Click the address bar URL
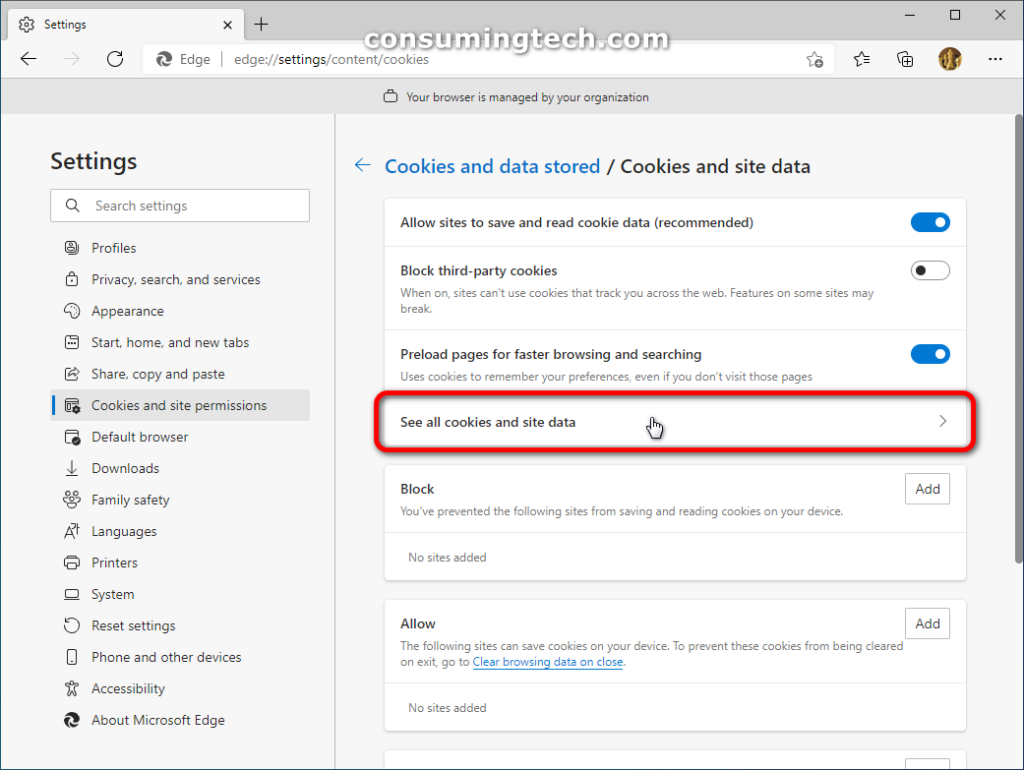This screenshot has width=1024, height=770. pyautogui.click(x=331, y=59)
